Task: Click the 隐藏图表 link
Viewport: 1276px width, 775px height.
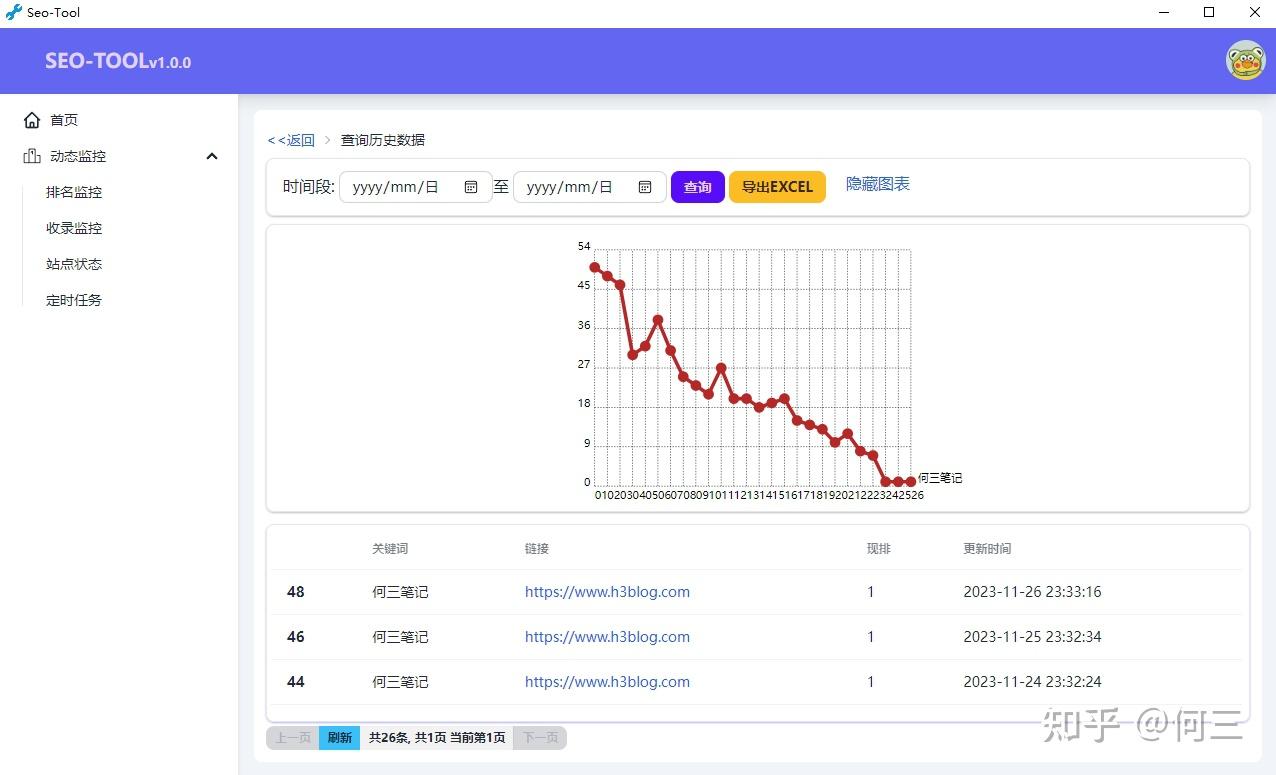Action: (878, 184)
